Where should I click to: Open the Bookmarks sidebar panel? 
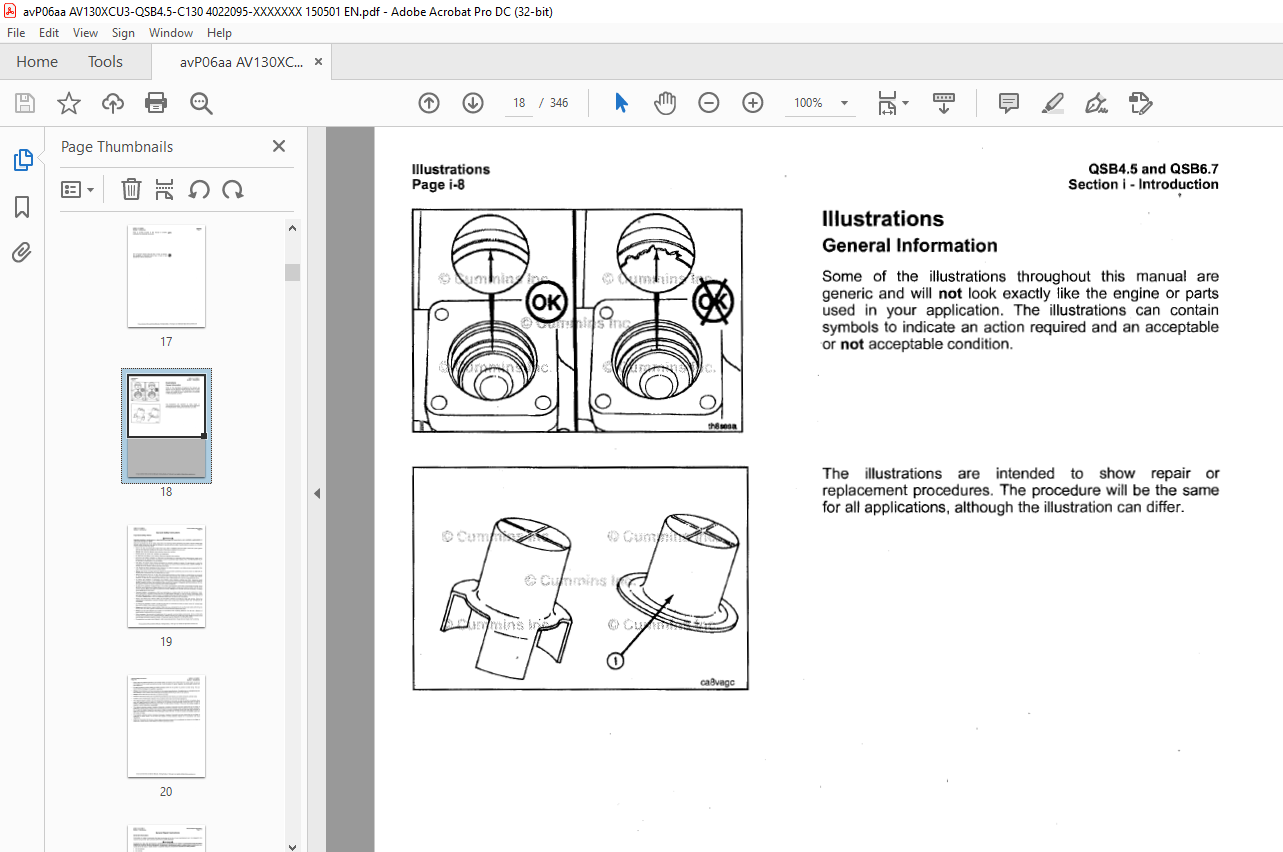pos(22,207)
